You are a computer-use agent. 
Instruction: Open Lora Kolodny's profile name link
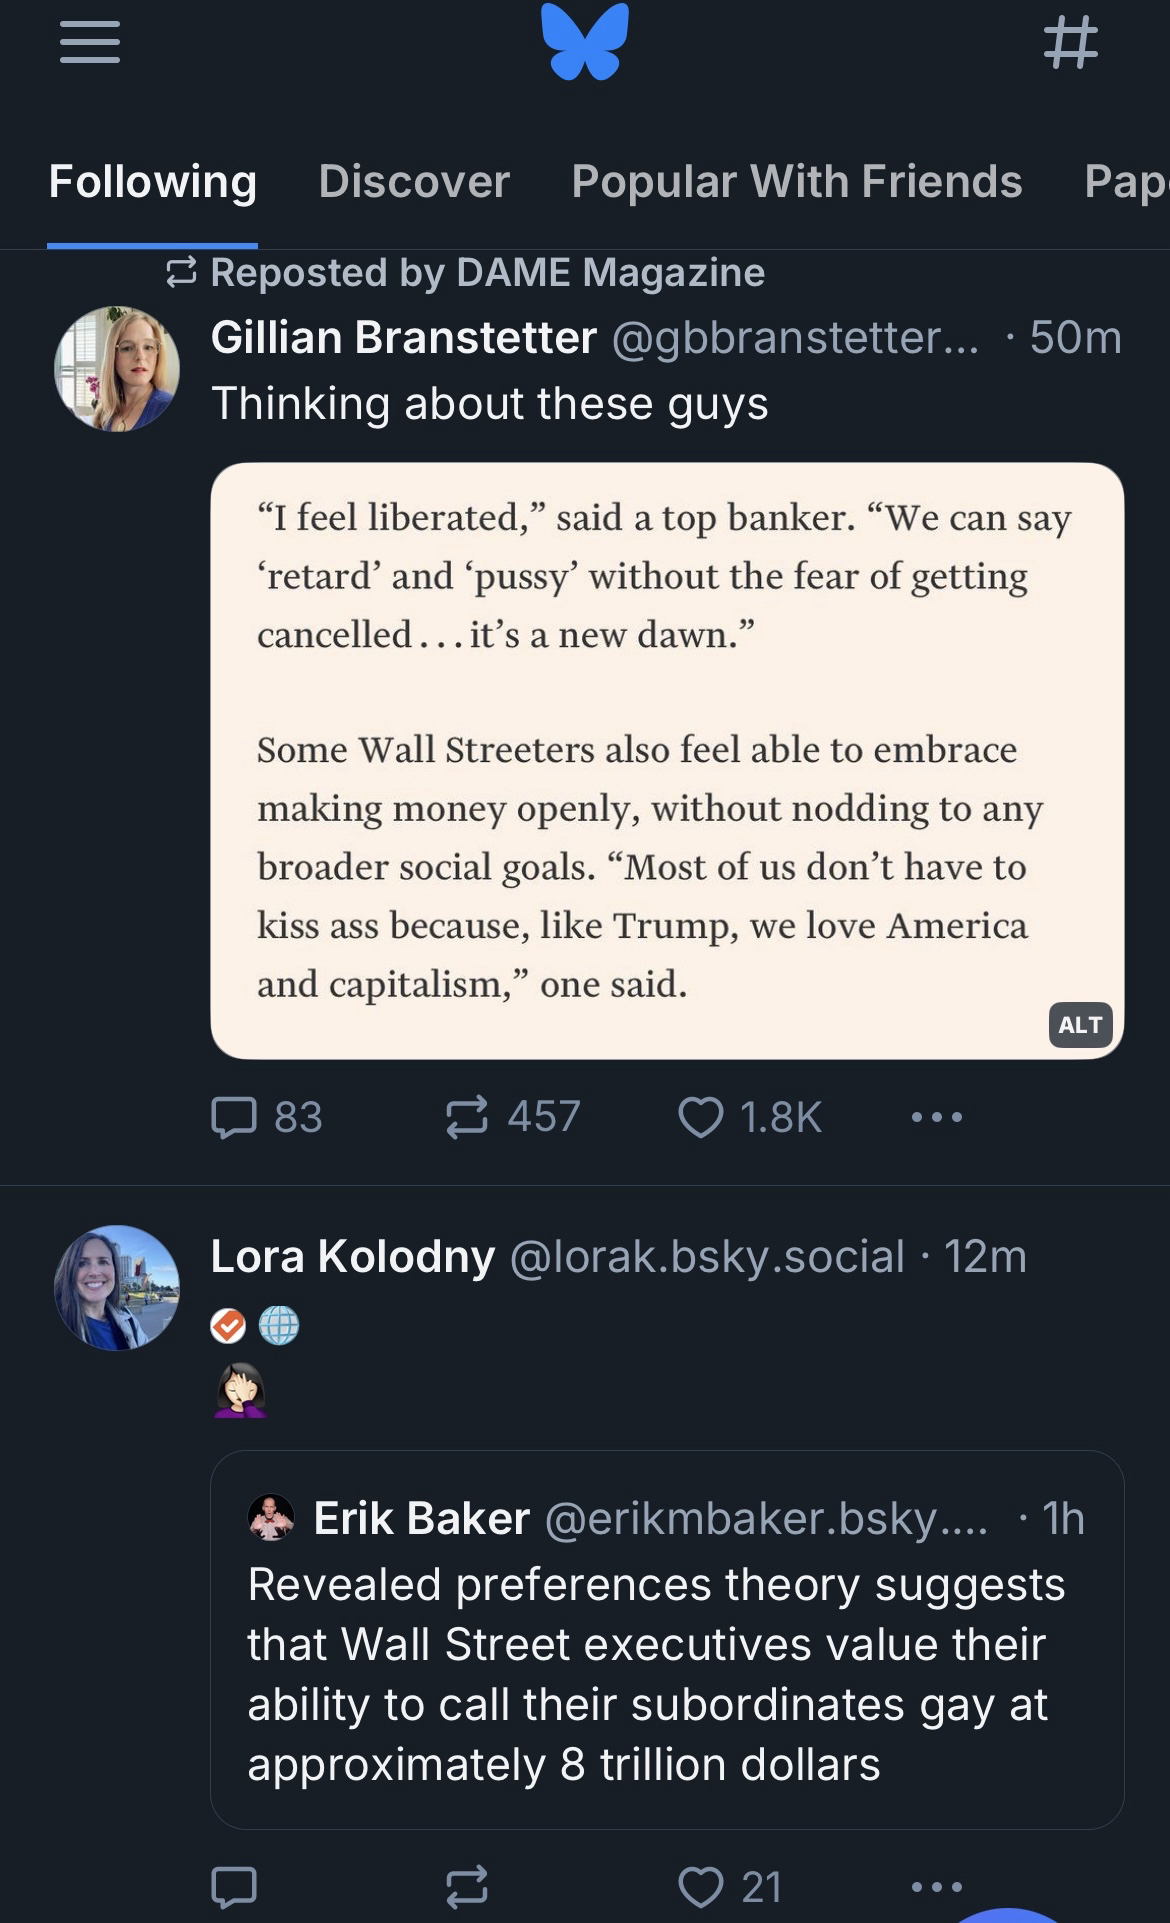pos(353,1257)
